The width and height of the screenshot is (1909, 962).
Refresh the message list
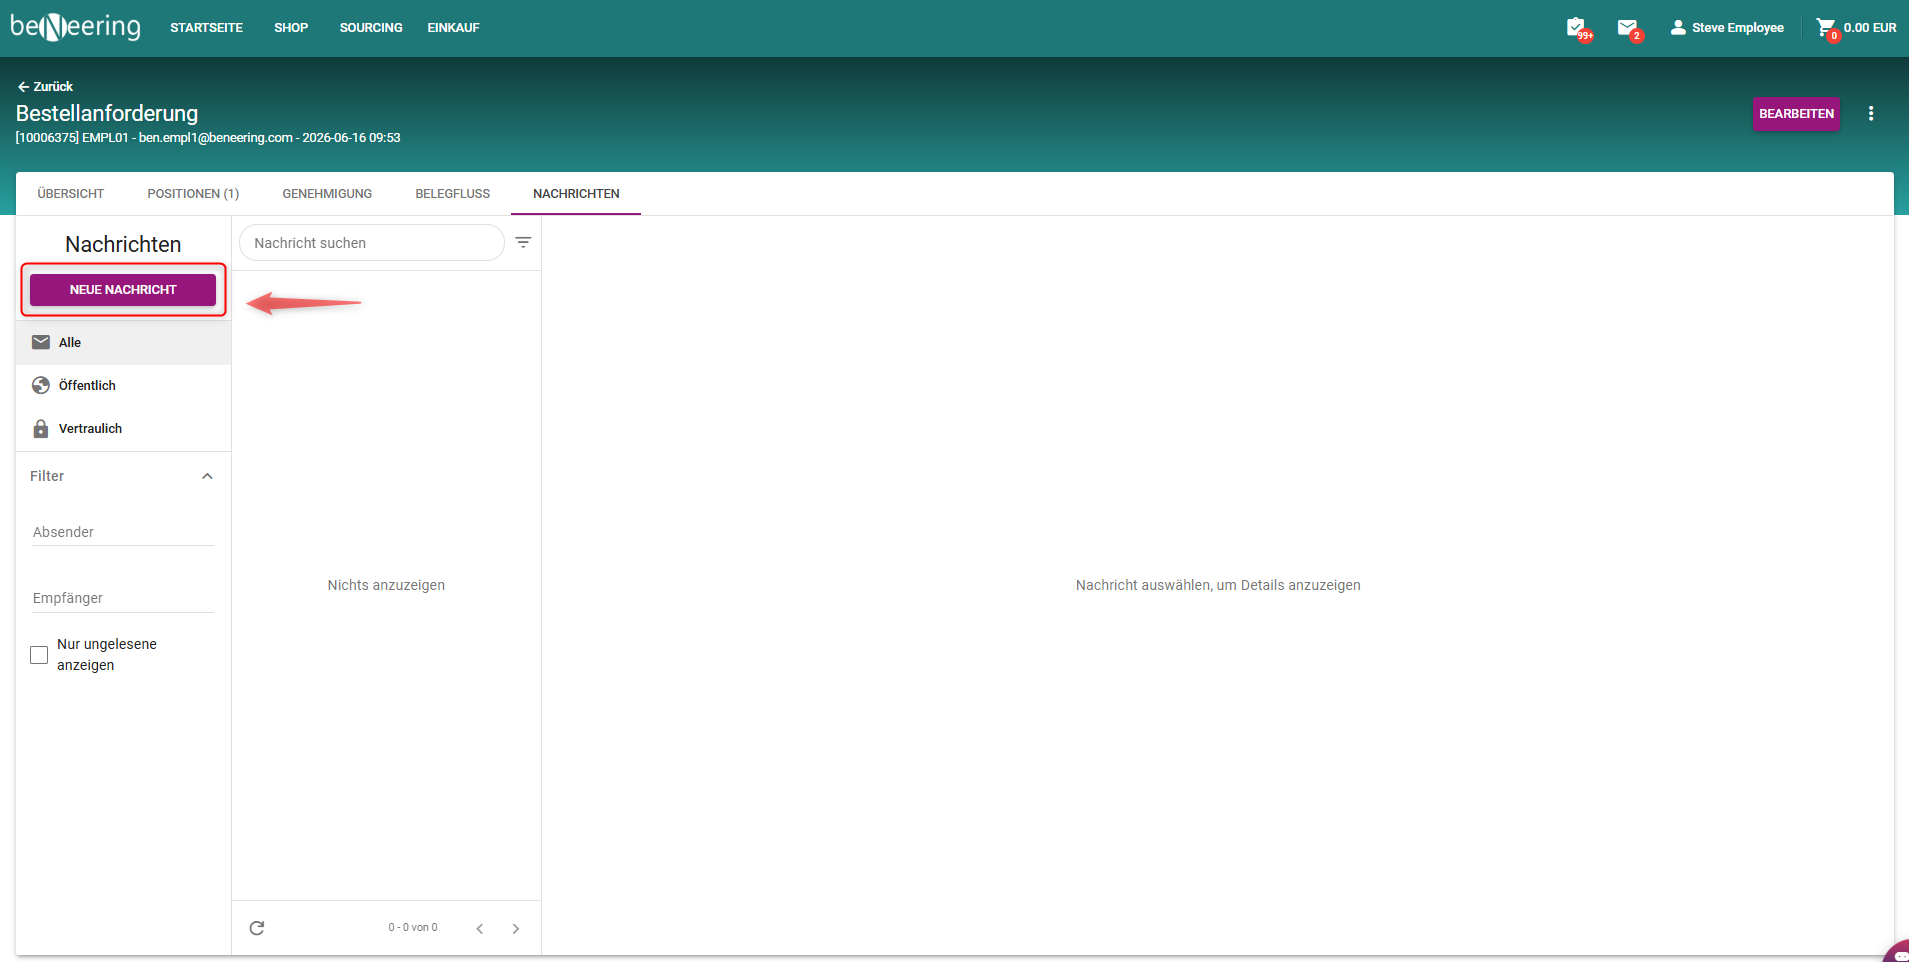(x=257, y=928)
